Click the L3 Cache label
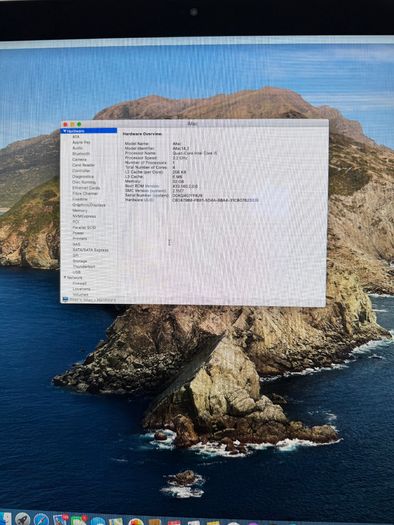The height and width of the screenshot is (525, 394). pyautogui.click(x=134, y=176)
